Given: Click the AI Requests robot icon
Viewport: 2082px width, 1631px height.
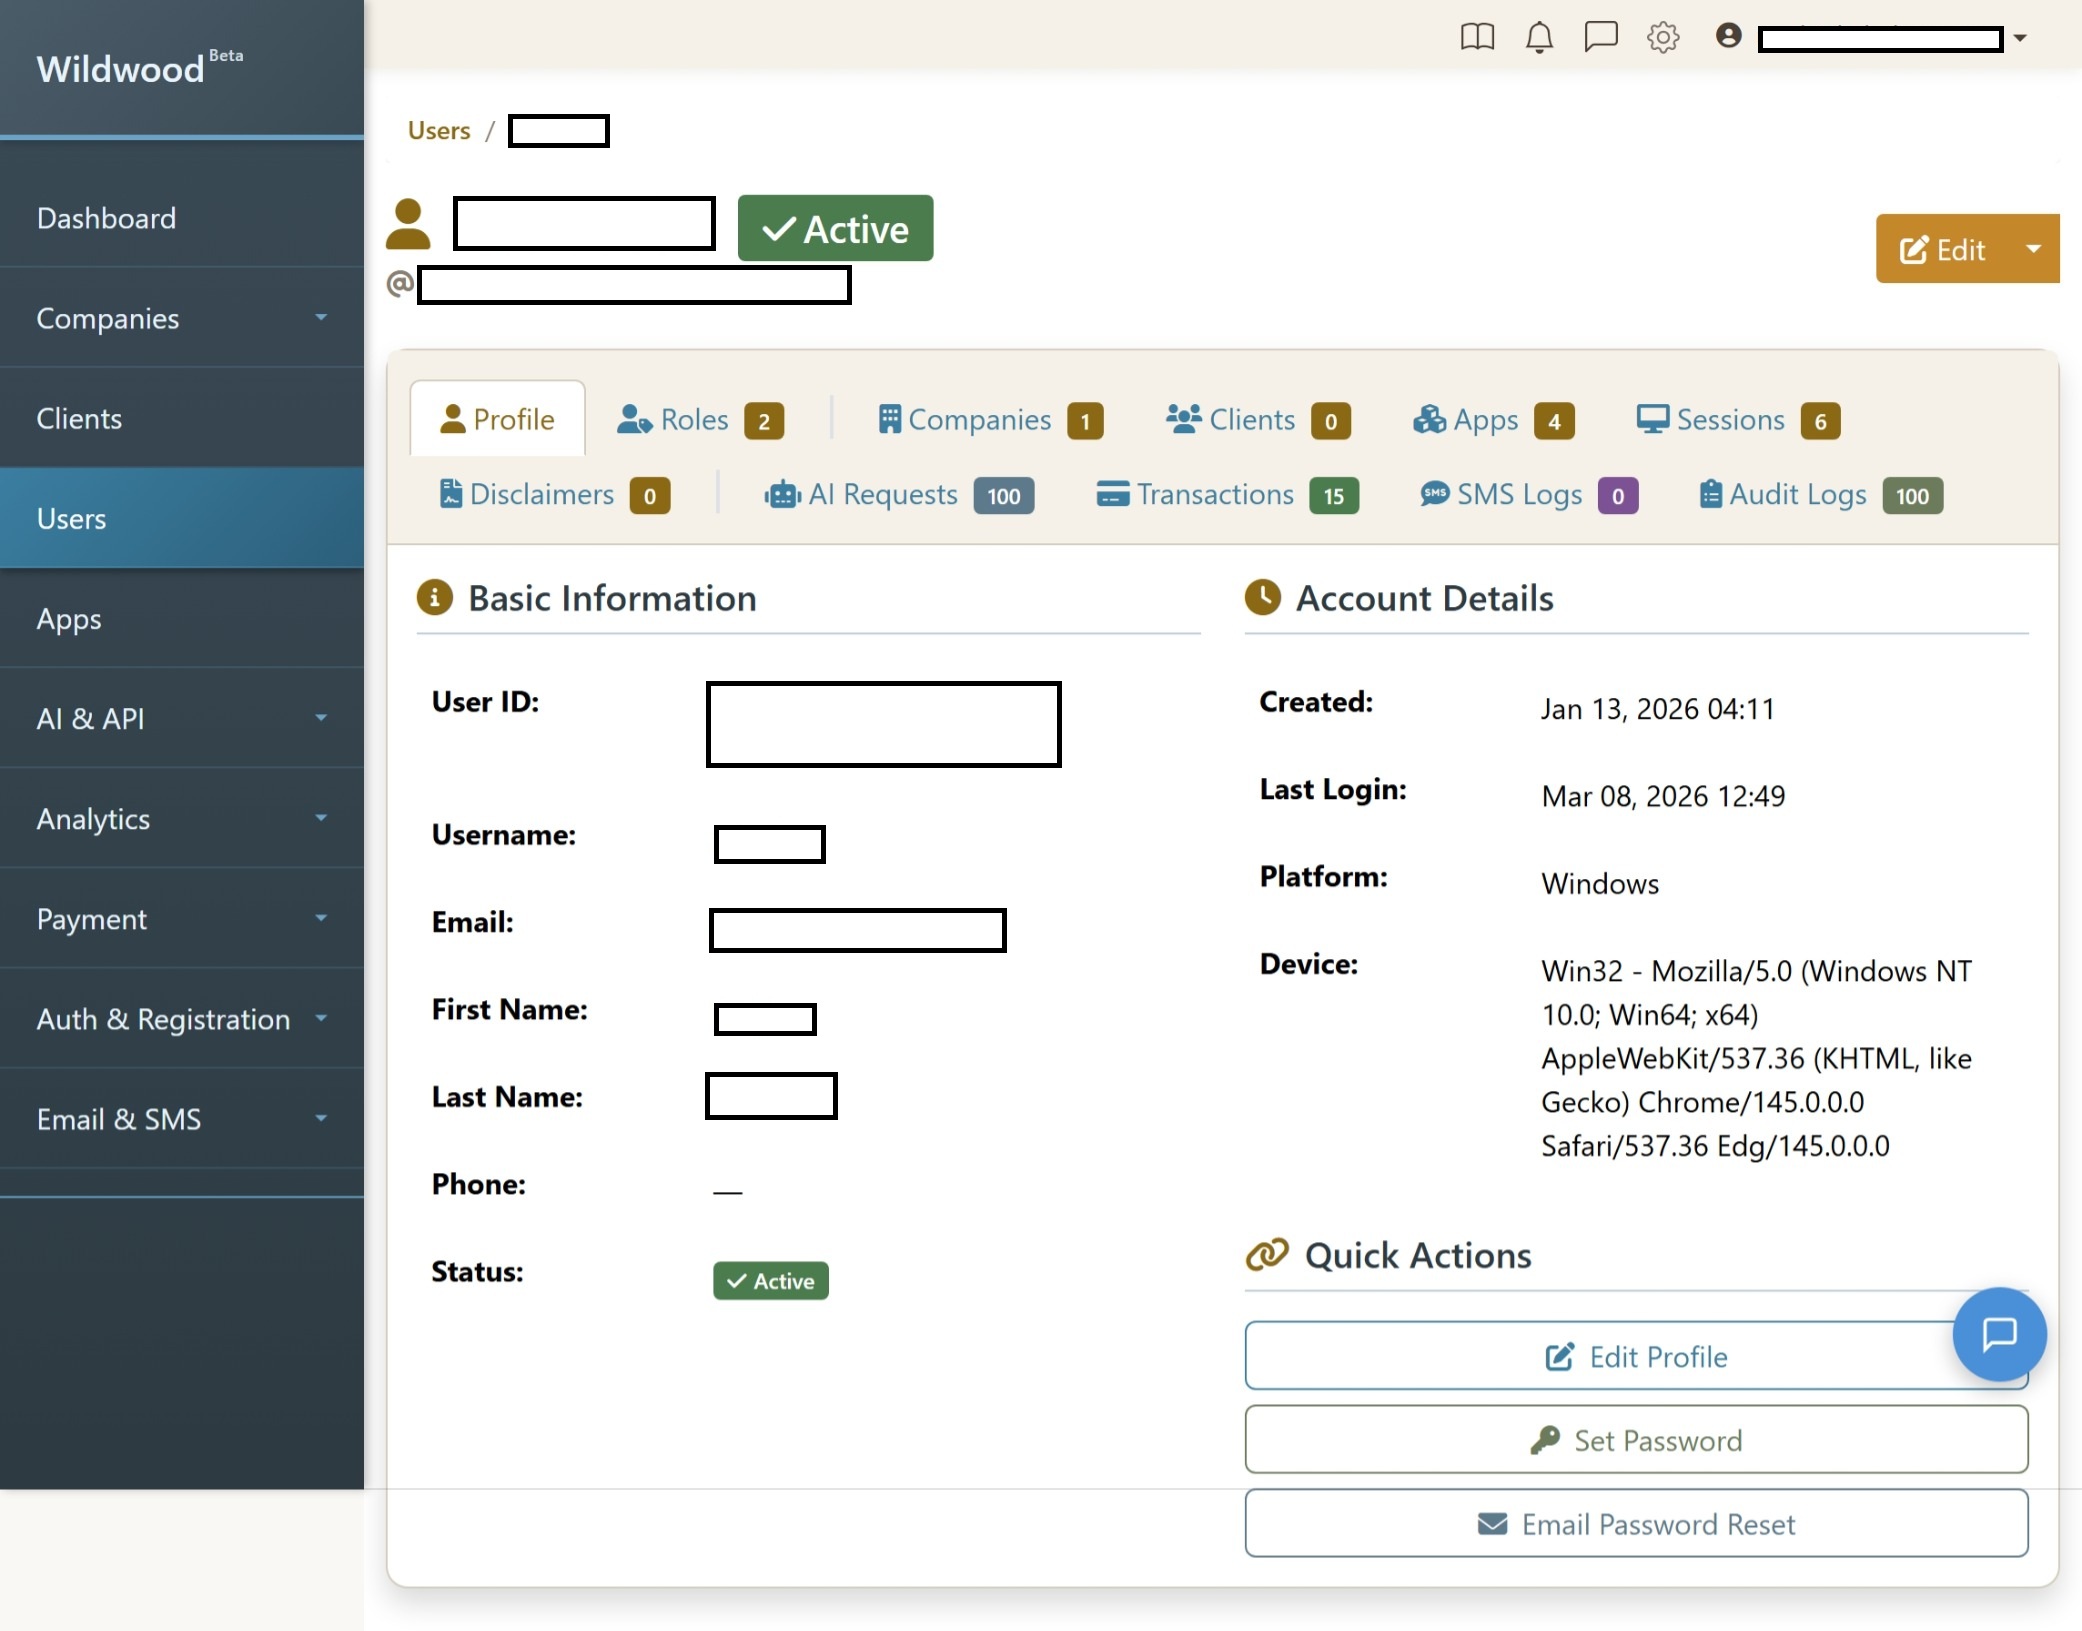Looking at the screenshot, I should coord(782,494).
